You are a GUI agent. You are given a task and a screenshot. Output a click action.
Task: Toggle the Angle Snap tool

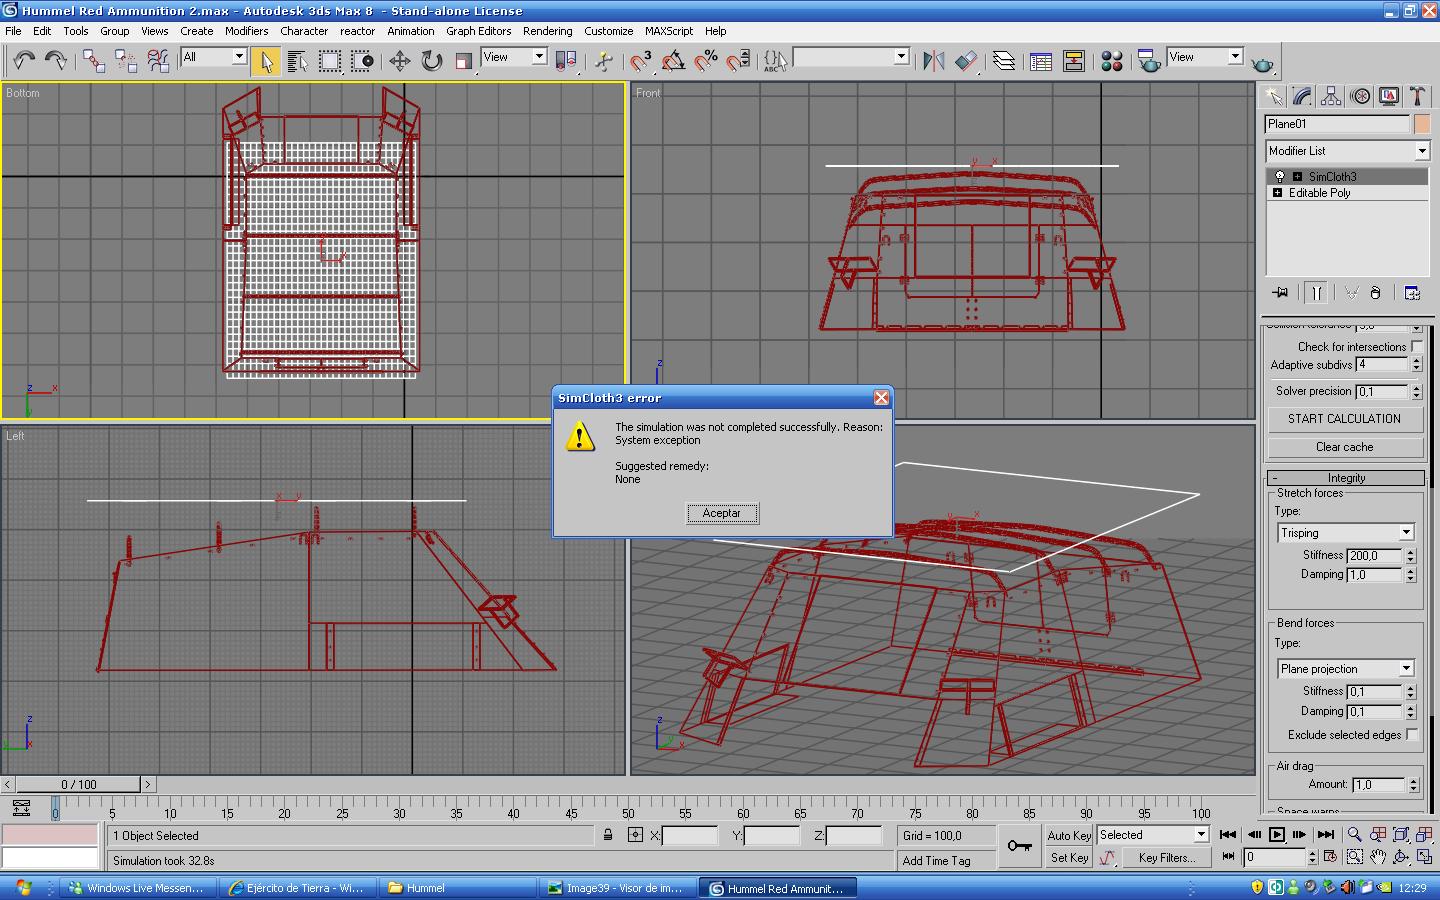coord(673,61)
